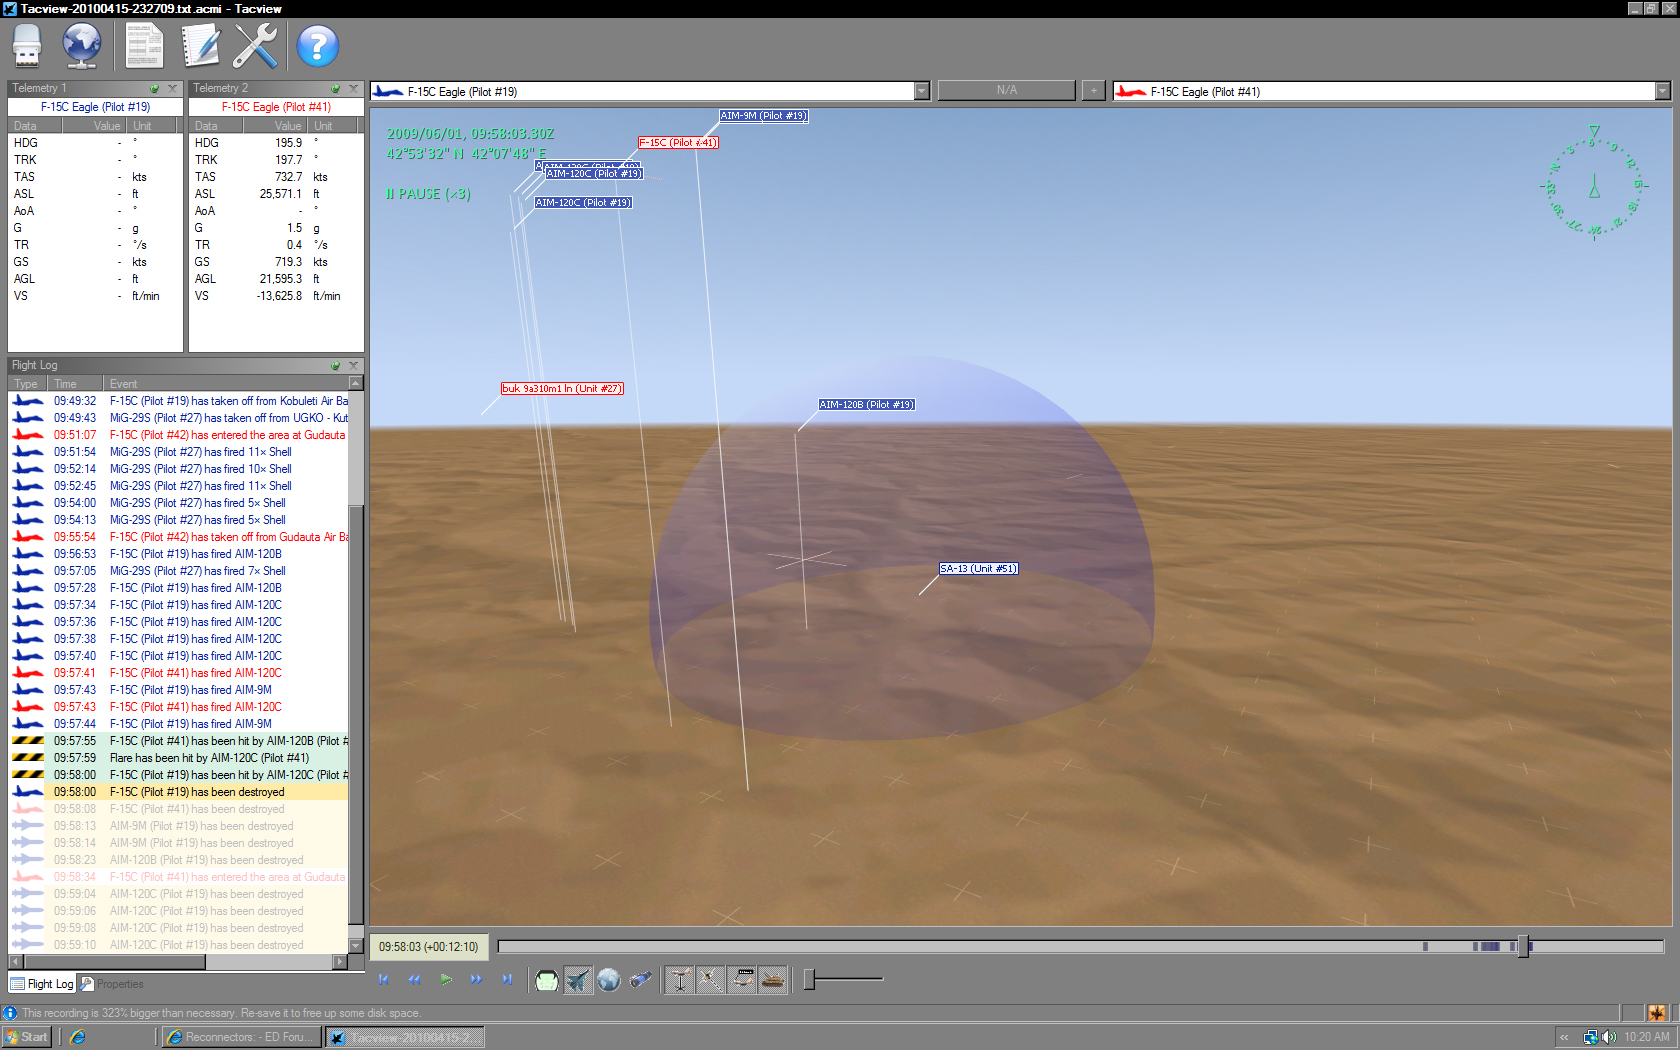Open the Windows Start button
1680x1050 pixels.
[26, 1037]
